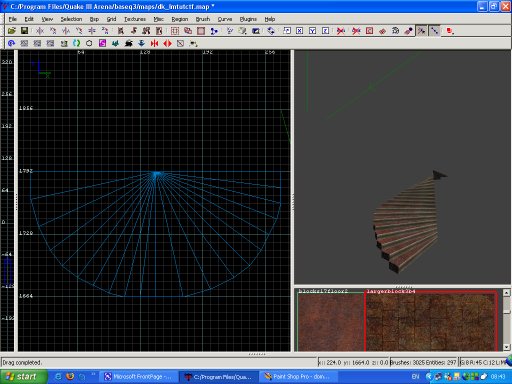Click the blue downward arrow patch icon
Image resolution: width=512 pixels, height=384 pixels.
(141, 43)
